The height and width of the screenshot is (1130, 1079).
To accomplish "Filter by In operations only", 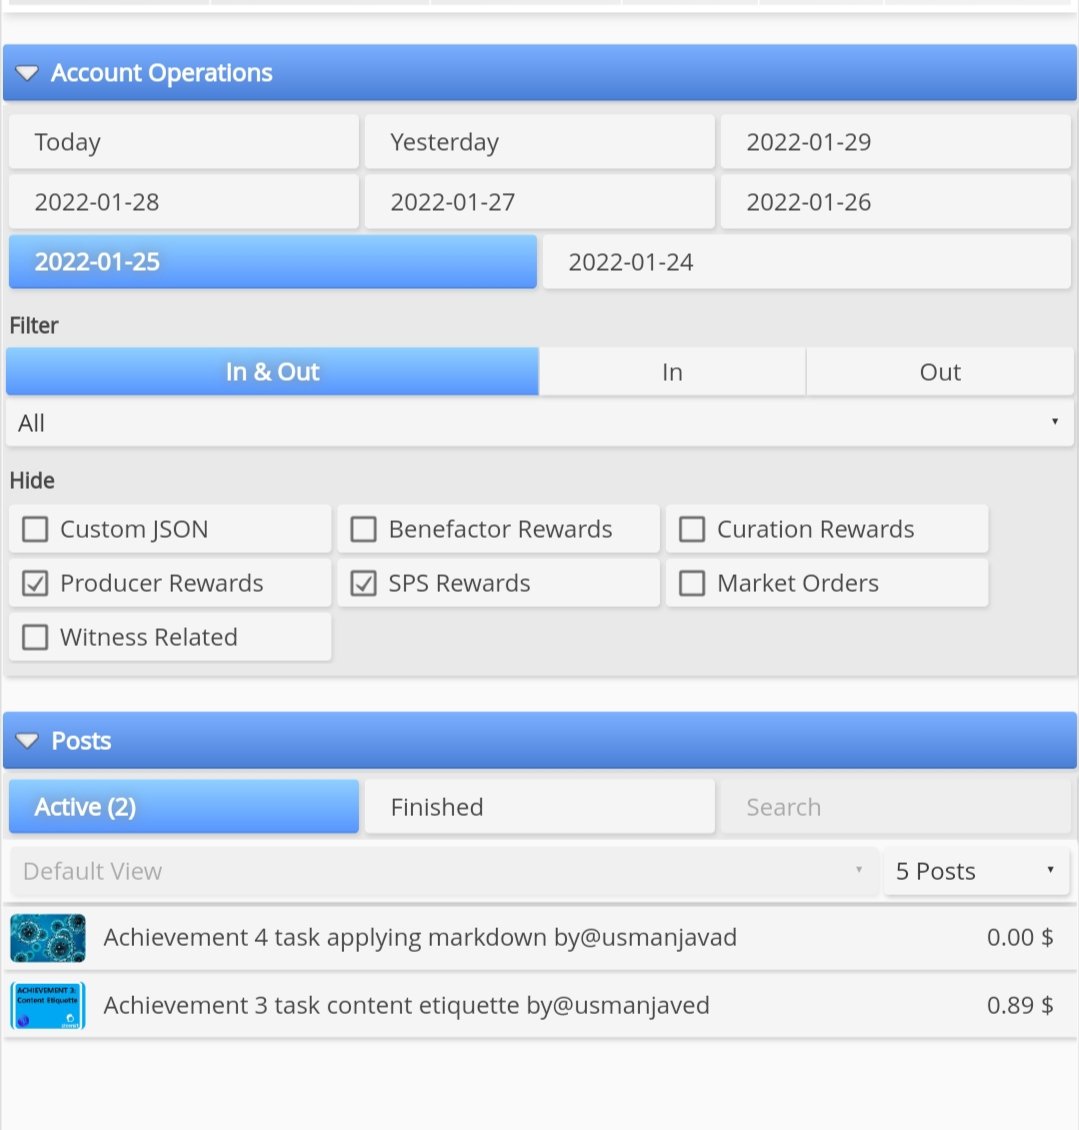I will click(672, 372).
